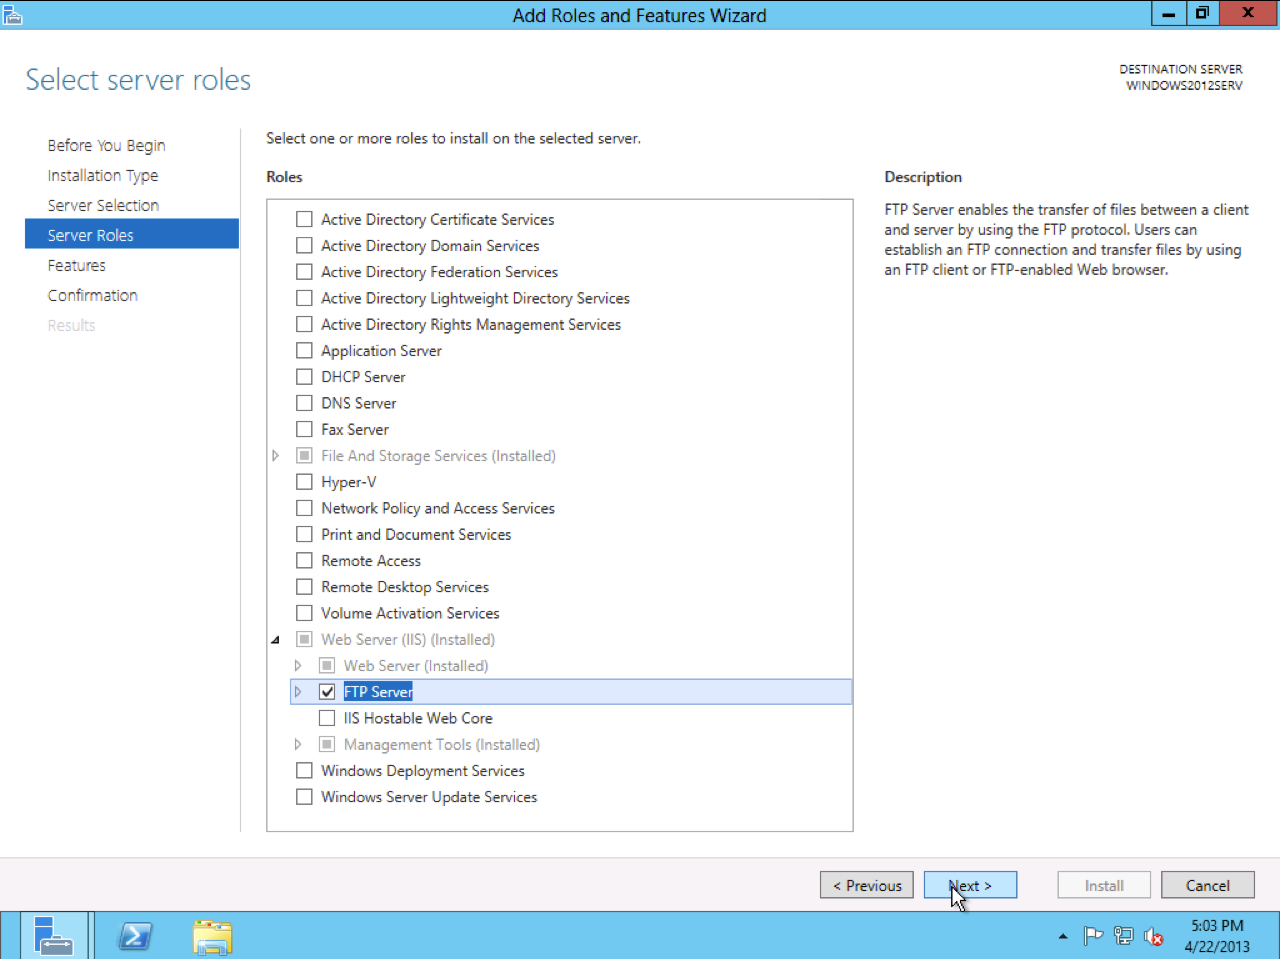The height and width of the screenshot is (959, 1280).
Task: Open the Installation Type step
Action: (103, 175)
